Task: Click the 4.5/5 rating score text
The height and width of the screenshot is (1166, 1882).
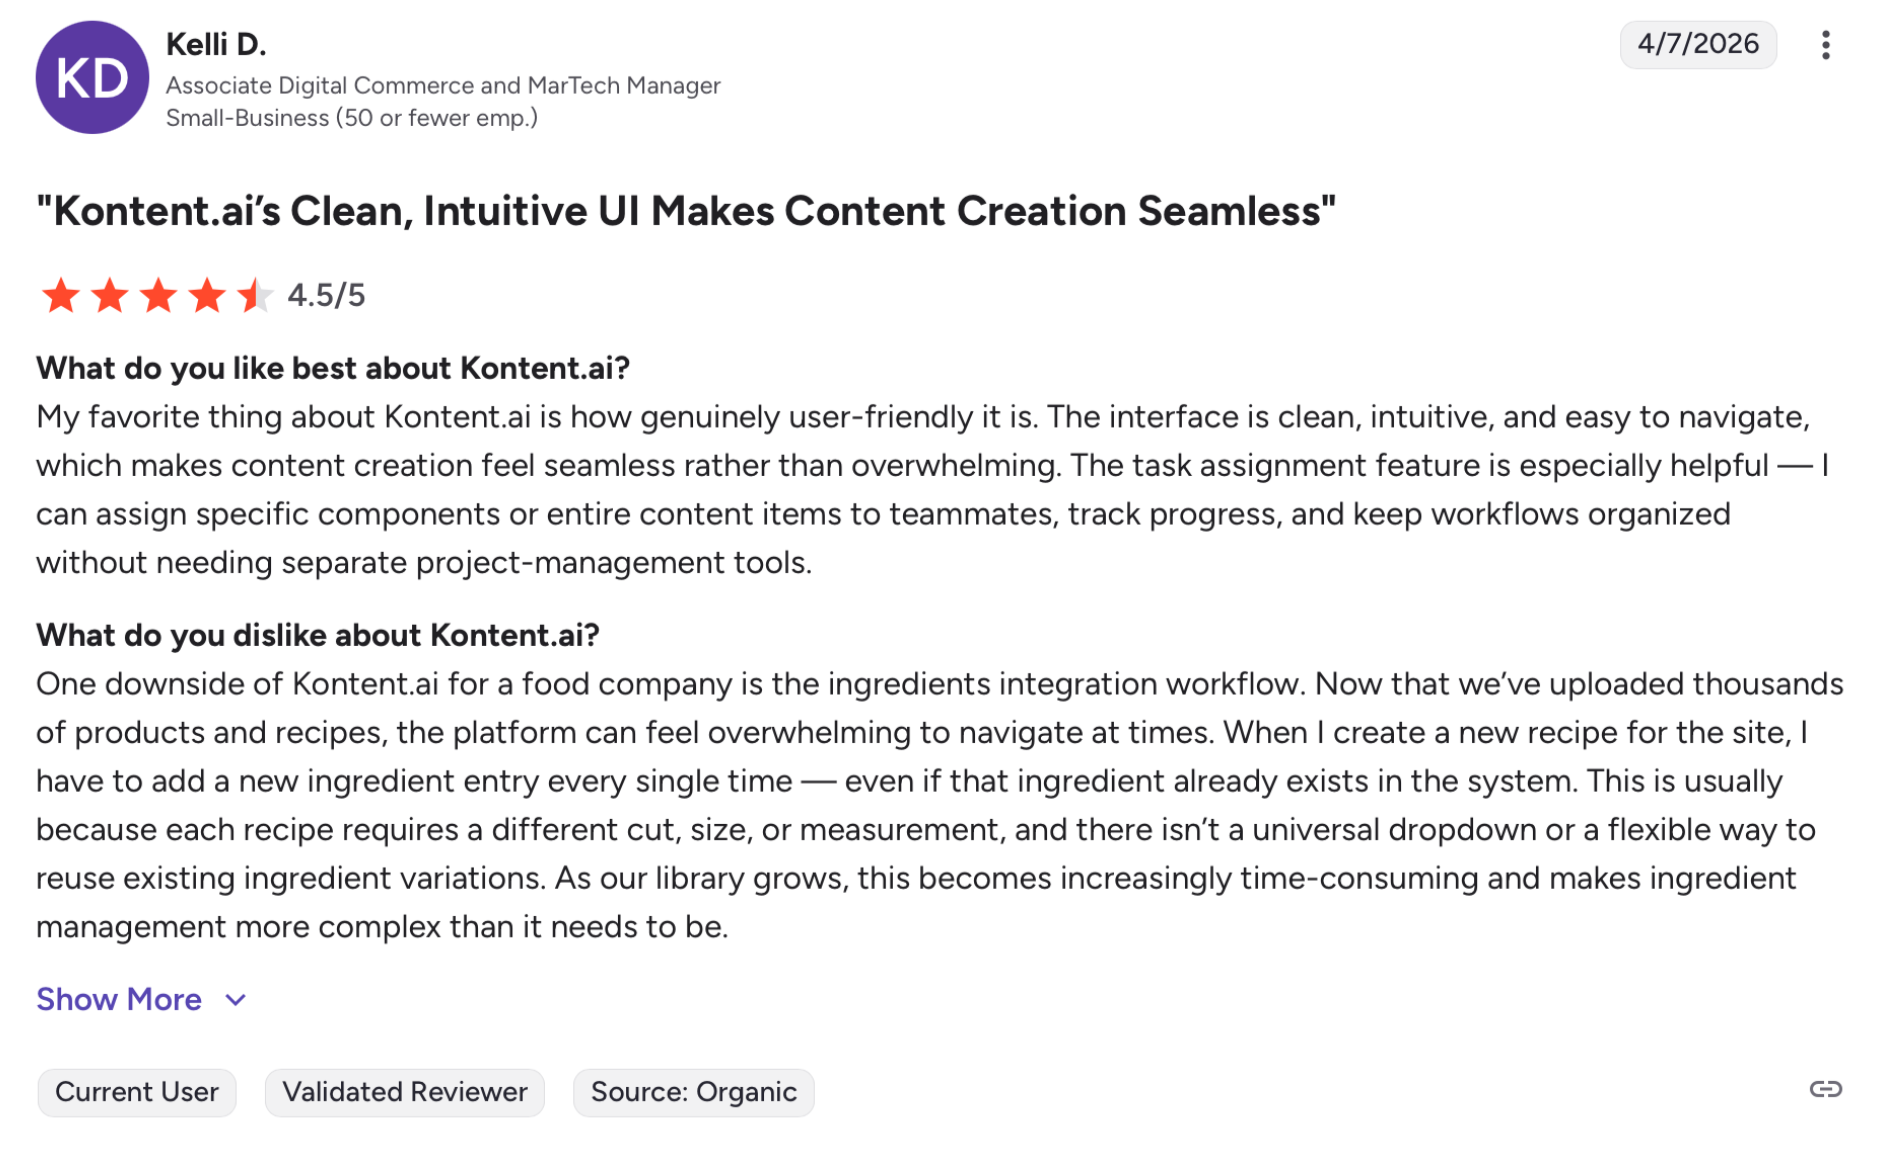Action: pyautogui.click(x=326, y=295)
